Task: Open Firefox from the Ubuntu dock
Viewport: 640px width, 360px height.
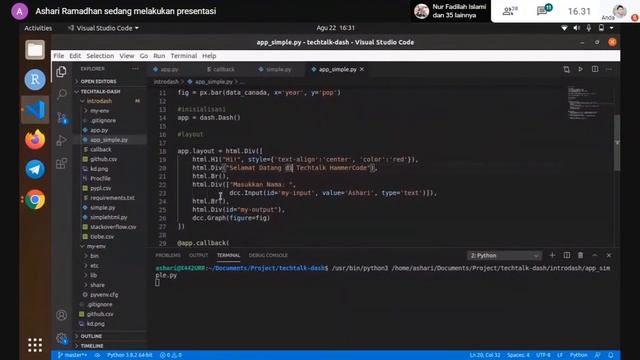Action: coord(35,140)
